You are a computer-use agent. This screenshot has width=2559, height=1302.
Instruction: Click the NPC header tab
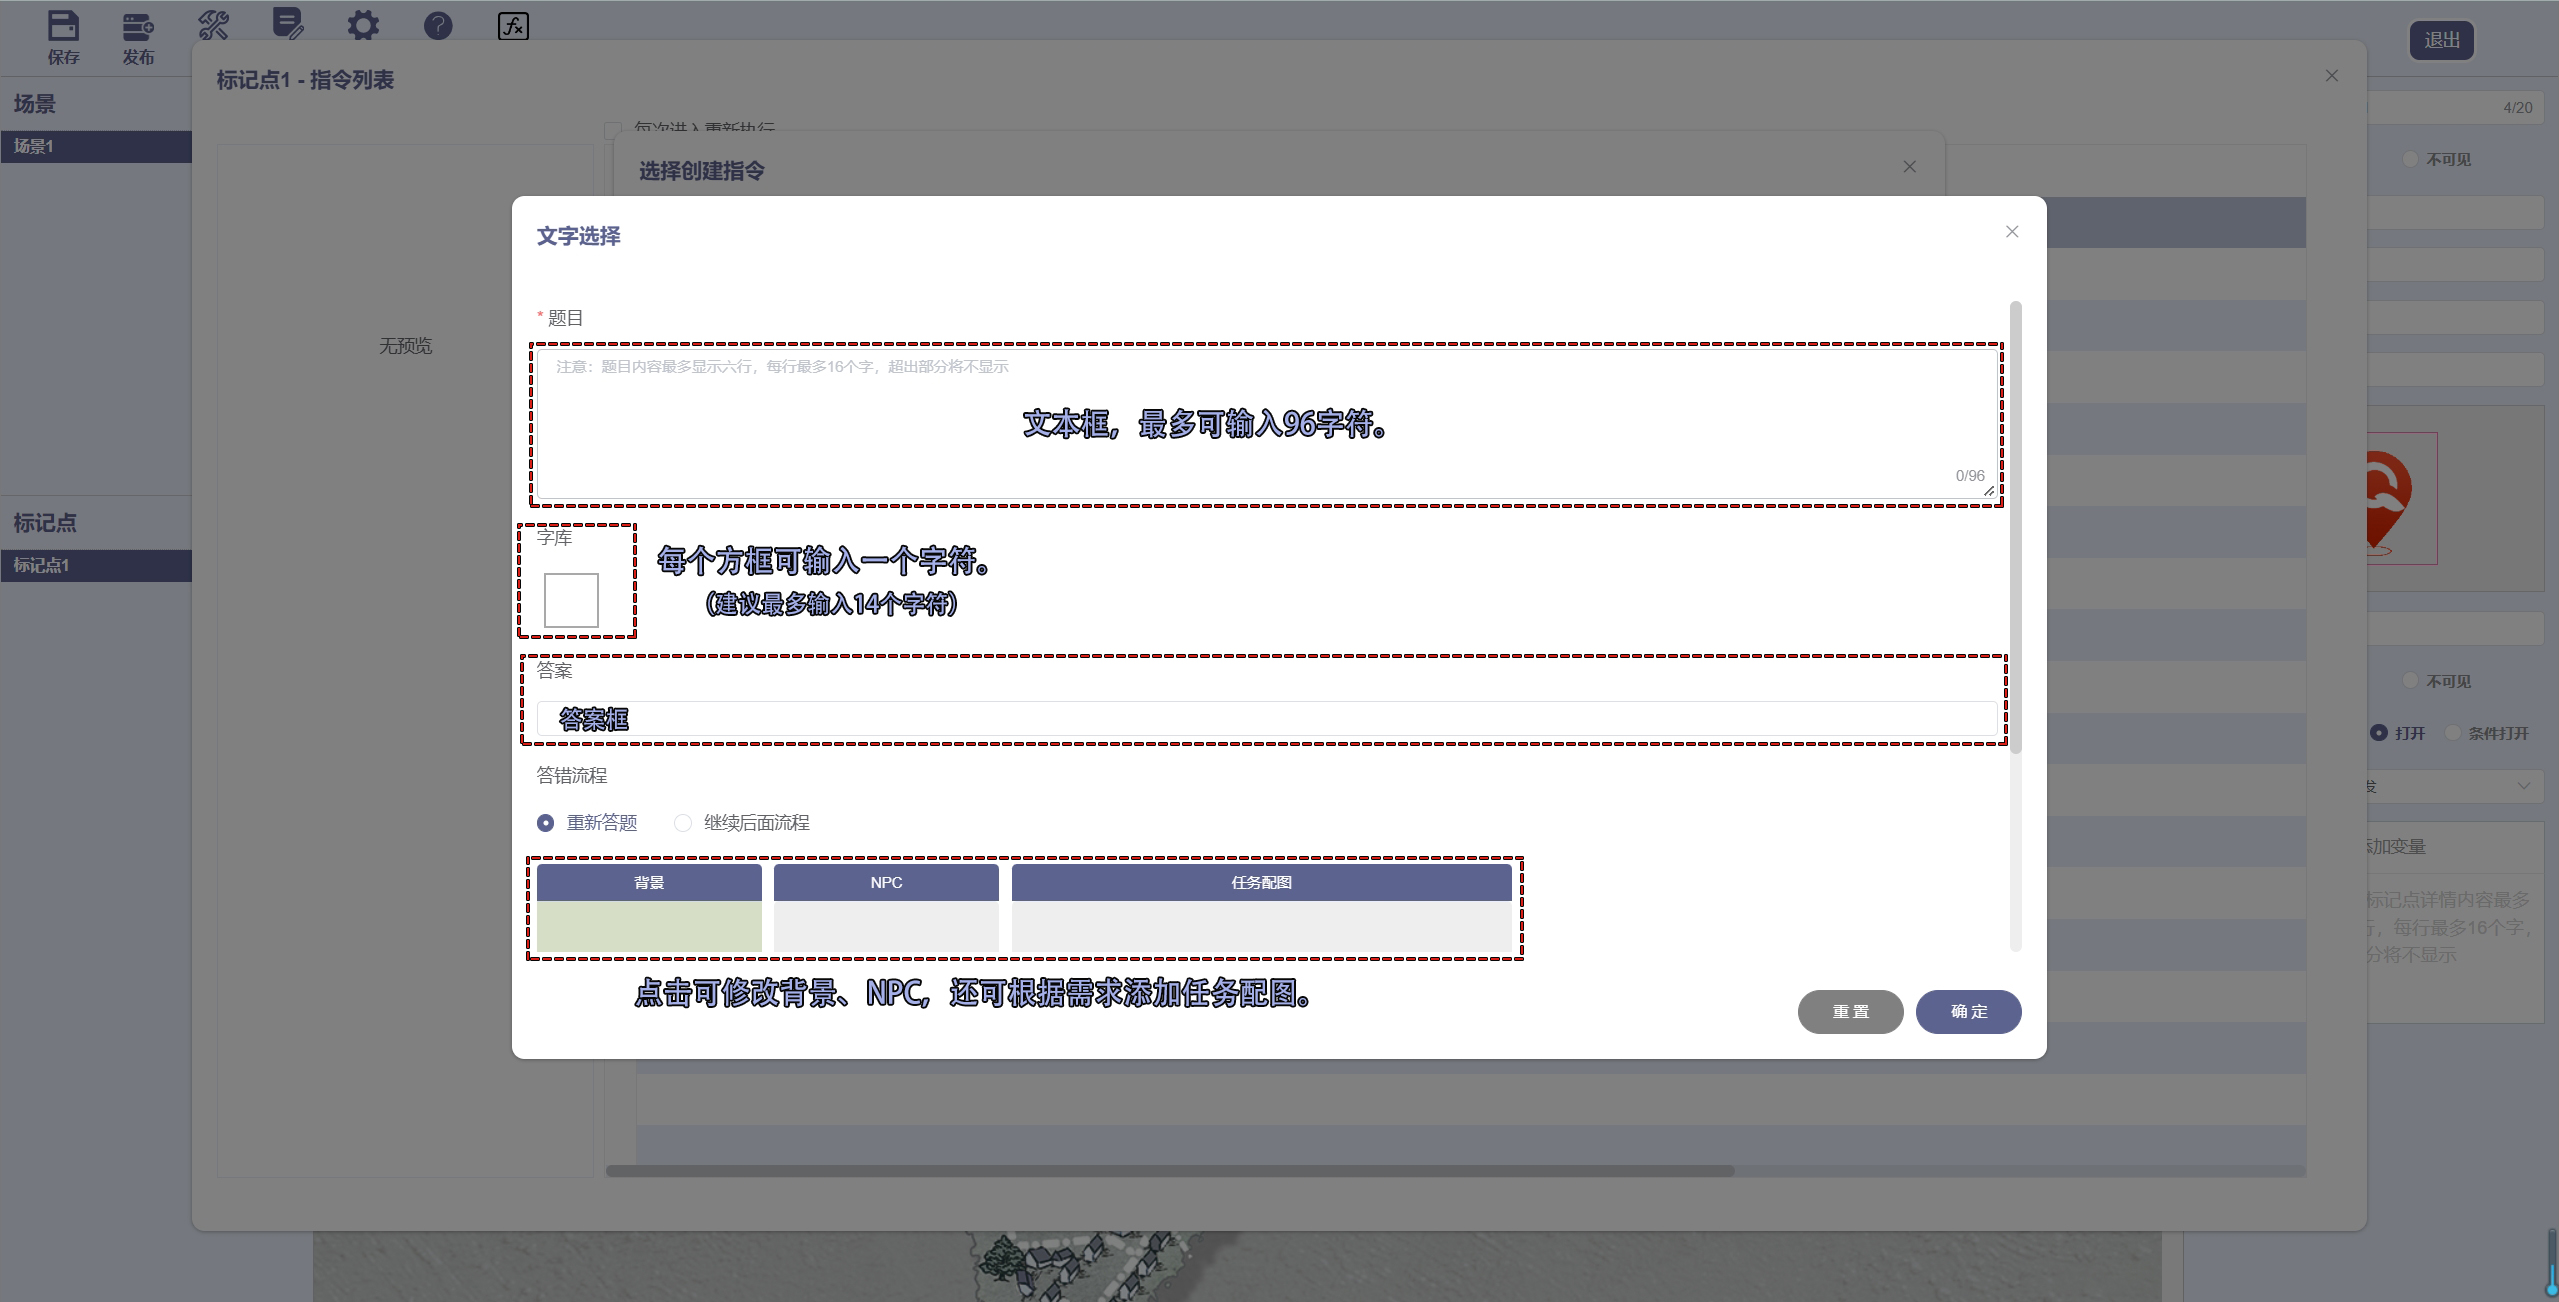coord(886,882)
